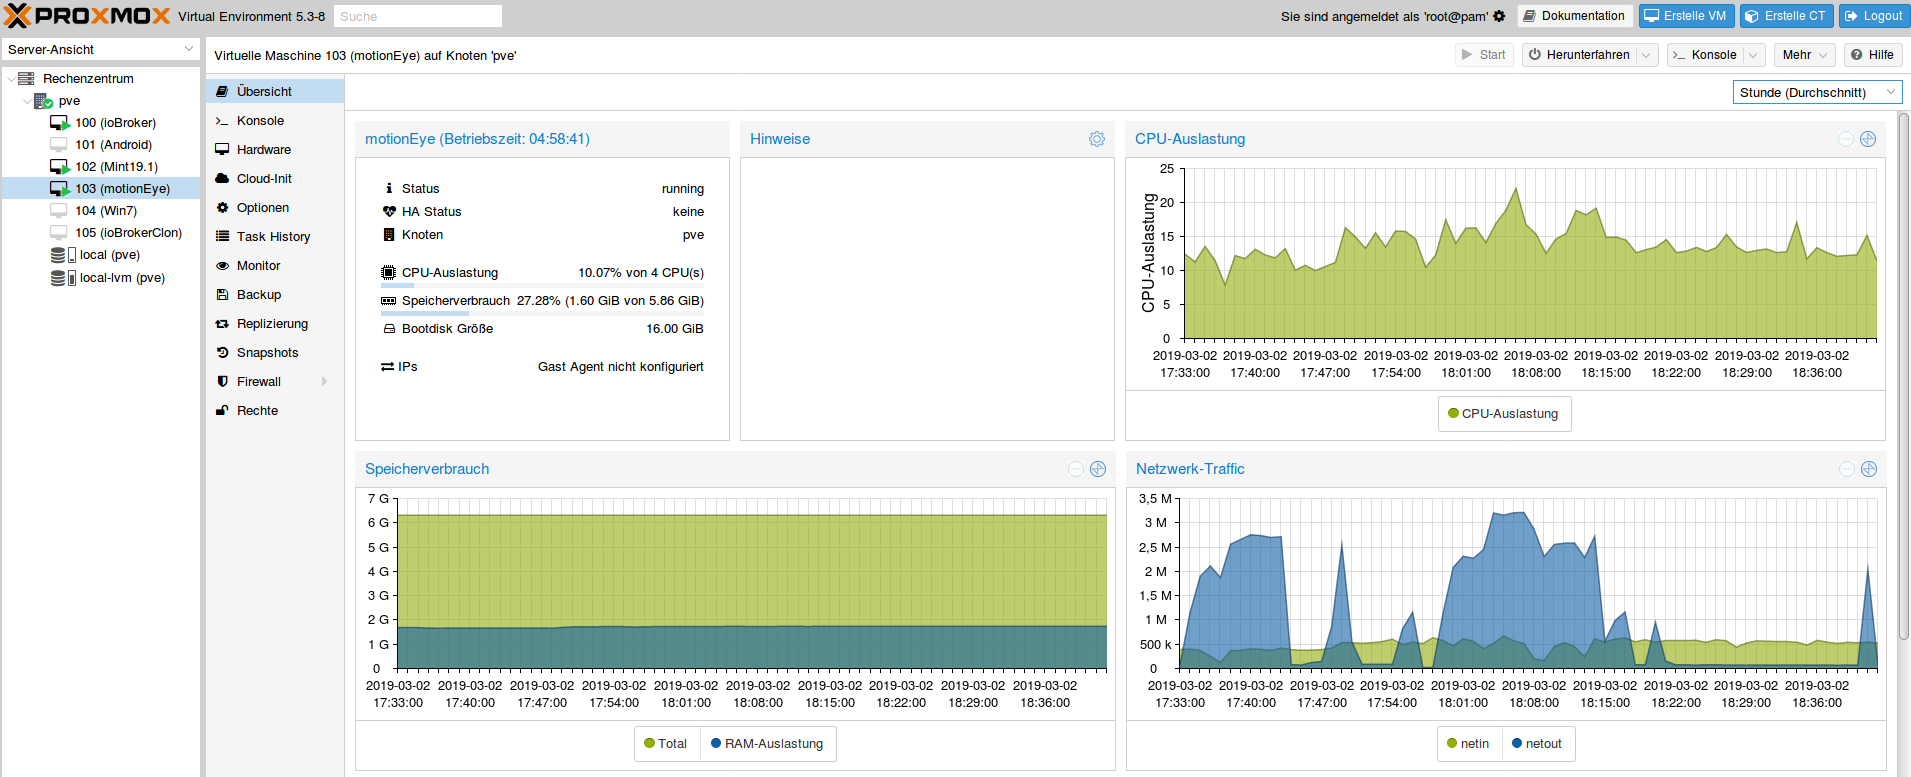Screen dimensions: 1911x777
Task: Collapse the pve node expander arrow
Action: coord(27,101)
